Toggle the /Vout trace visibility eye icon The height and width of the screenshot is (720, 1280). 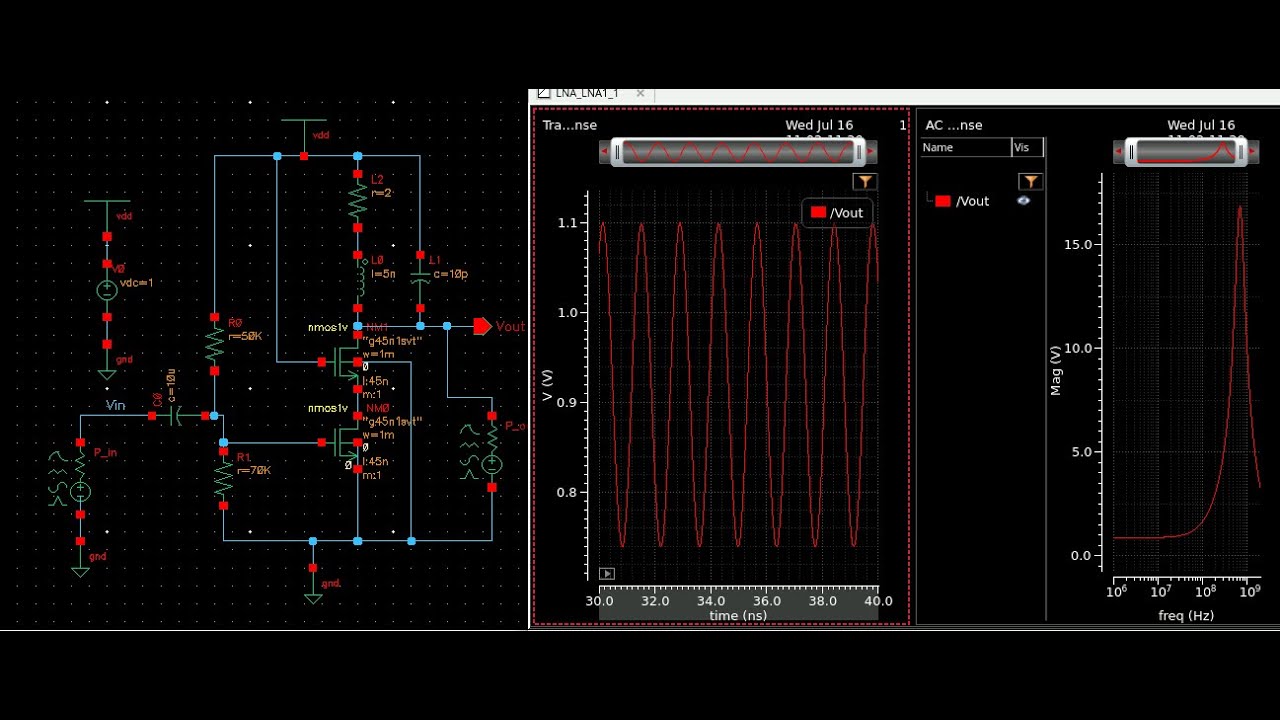coord(1023,200)
